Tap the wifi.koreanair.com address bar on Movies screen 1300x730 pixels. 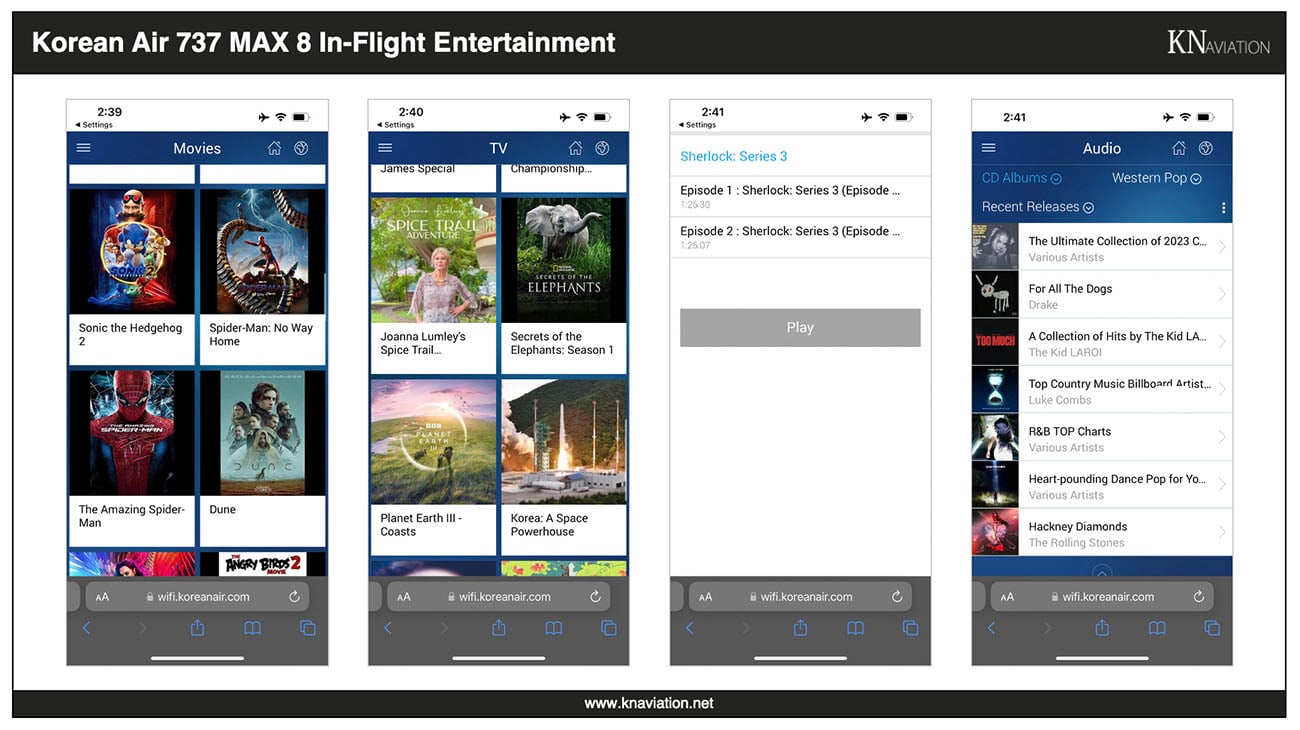[x=197, y=597]
